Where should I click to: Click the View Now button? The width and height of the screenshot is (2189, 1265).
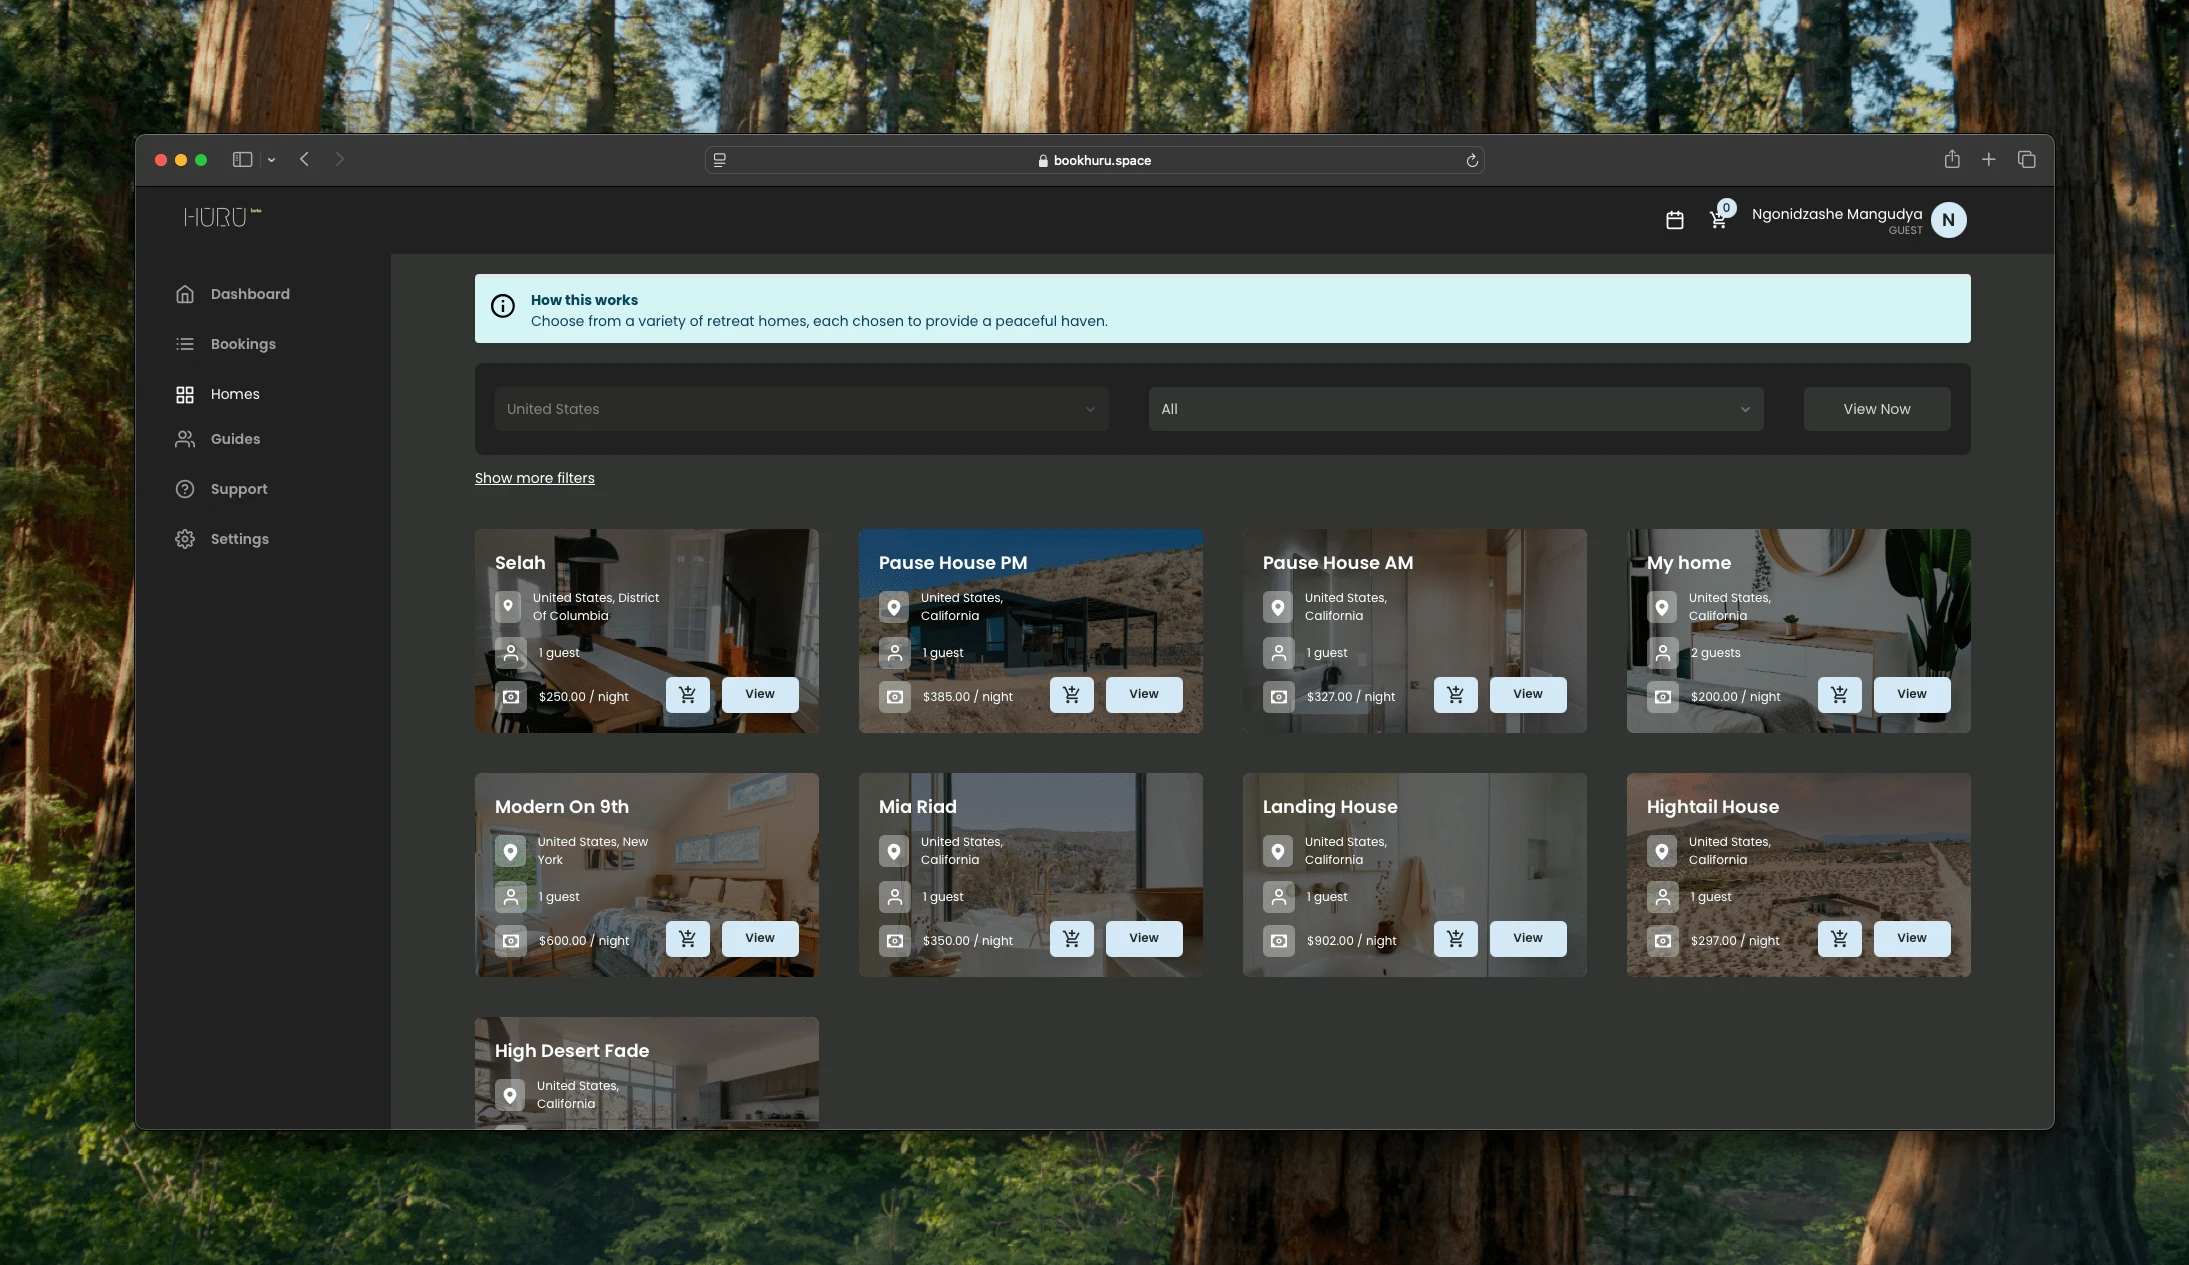pos(1876,409)
